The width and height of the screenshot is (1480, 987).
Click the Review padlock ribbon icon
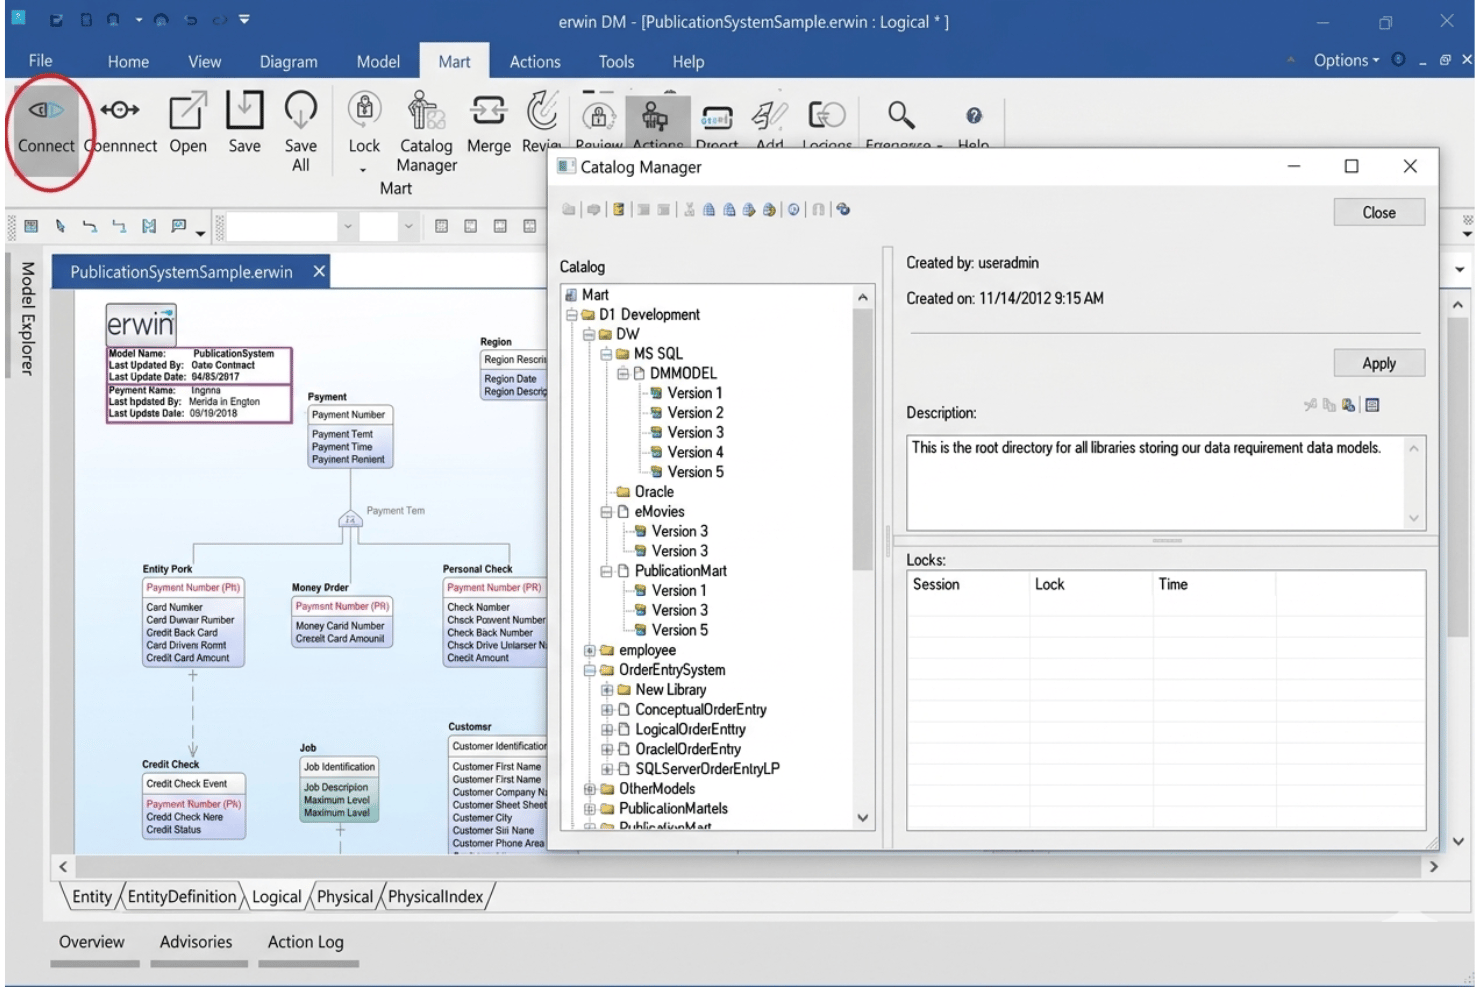coord(598,116)
